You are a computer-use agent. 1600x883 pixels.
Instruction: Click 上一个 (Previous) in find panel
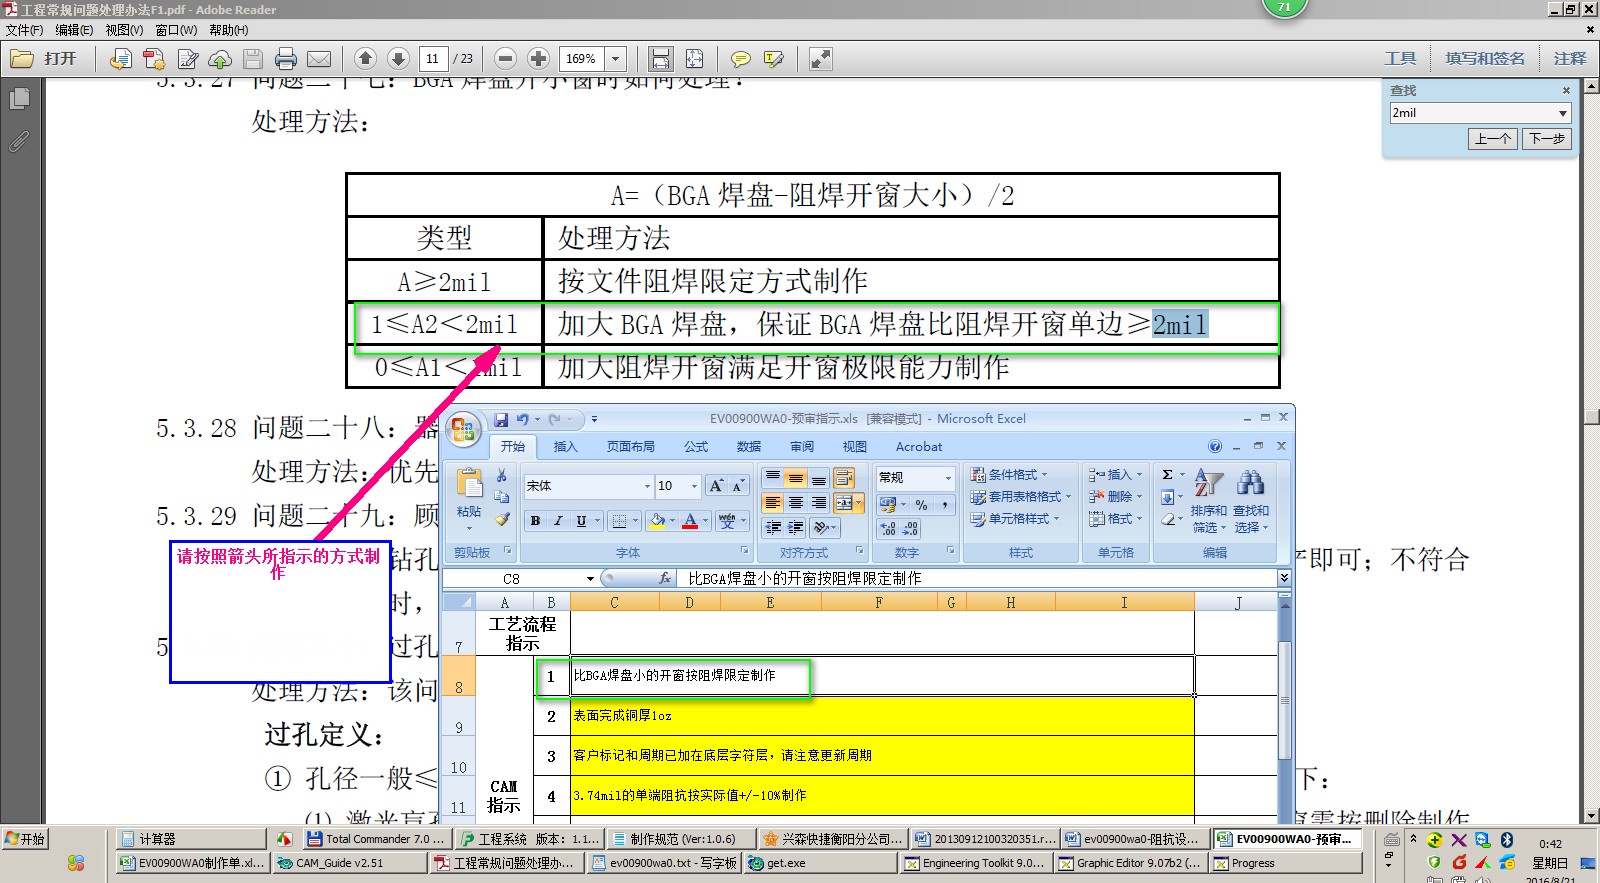tap(1493, 139)
